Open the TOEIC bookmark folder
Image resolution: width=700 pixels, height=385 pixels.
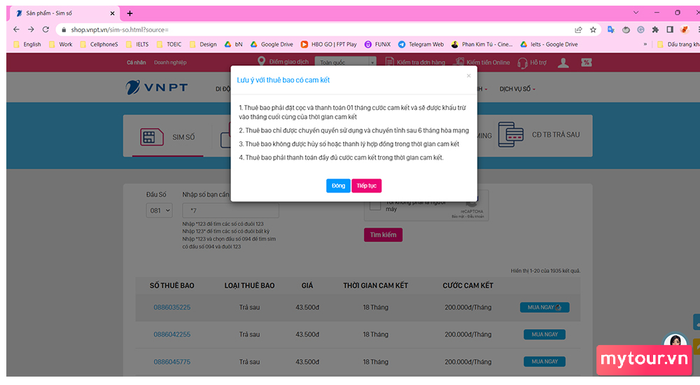coord(169,44)
